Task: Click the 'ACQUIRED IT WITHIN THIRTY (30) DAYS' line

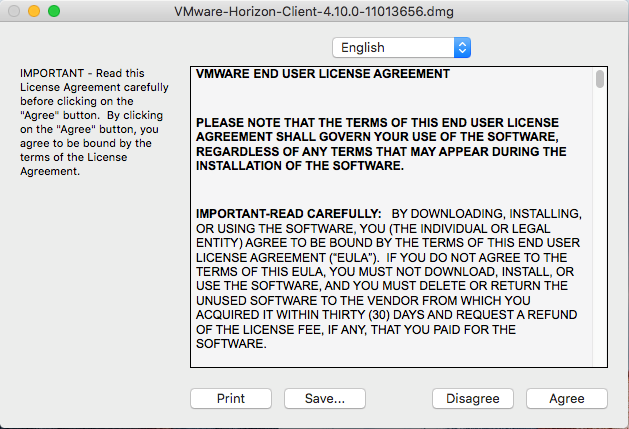Action: [386, 315]
